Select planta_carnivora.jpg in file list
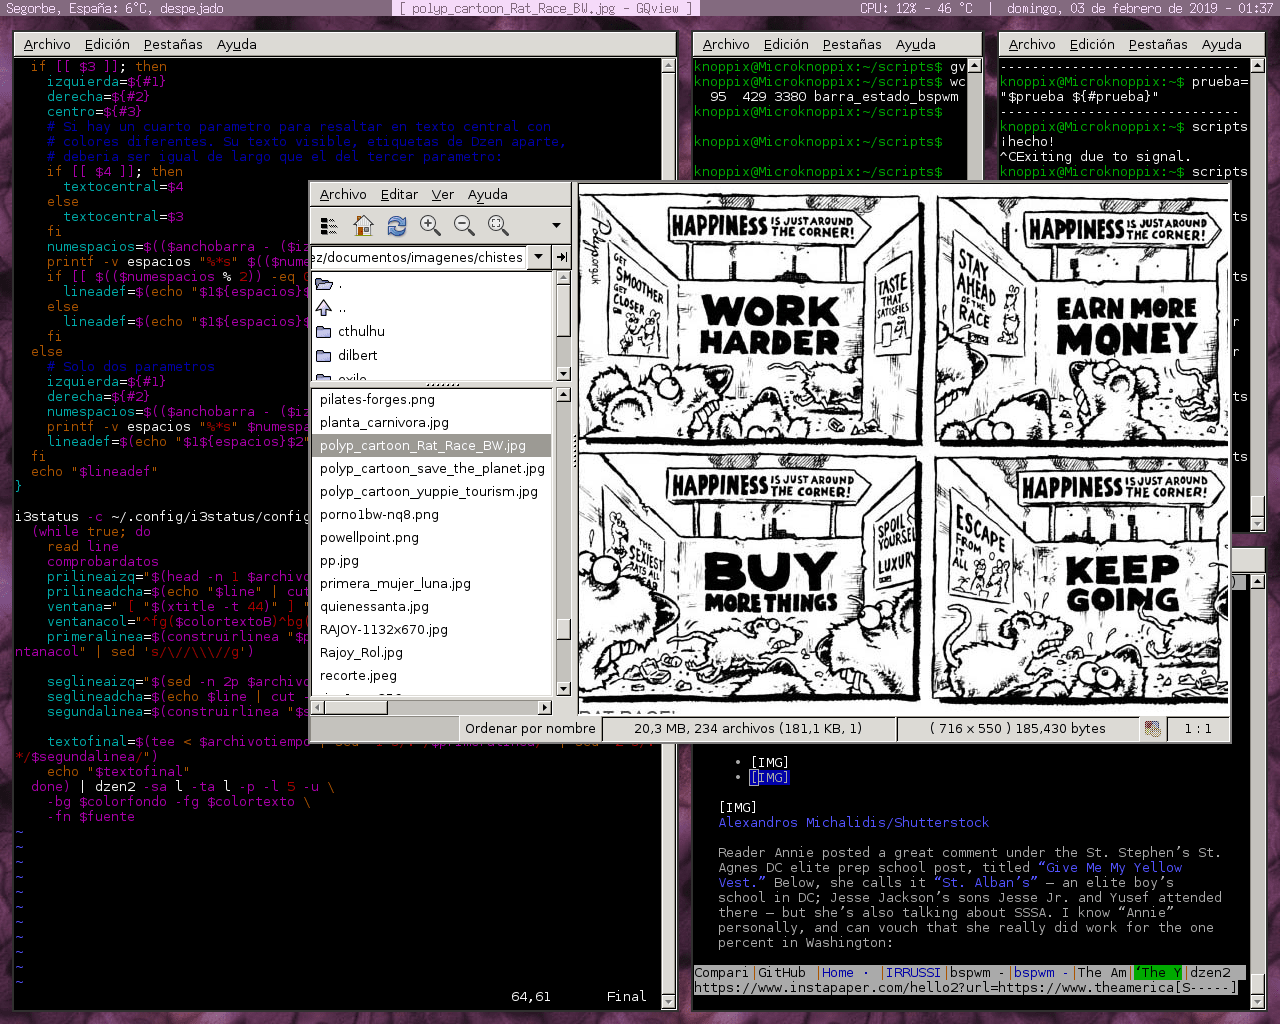The image size is (1280, 1024). pos(432,422)
